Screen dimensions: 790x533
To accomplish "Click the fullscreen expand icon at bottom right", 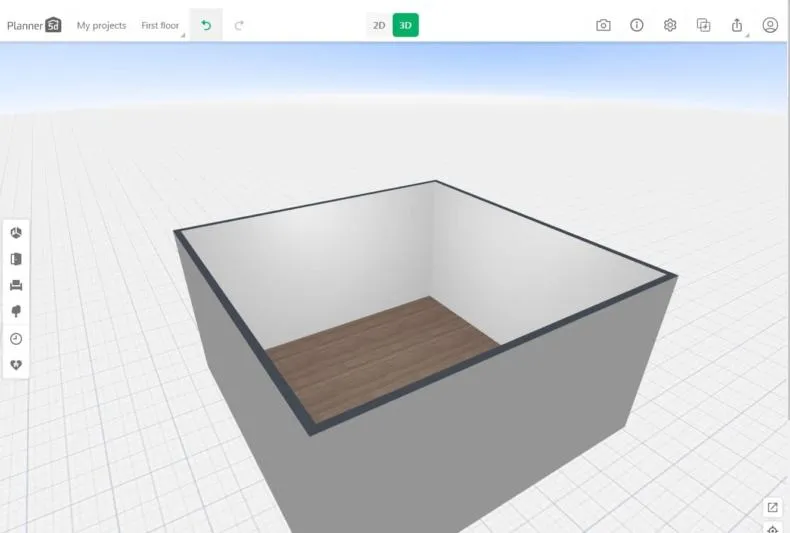I will coord(772,507).
